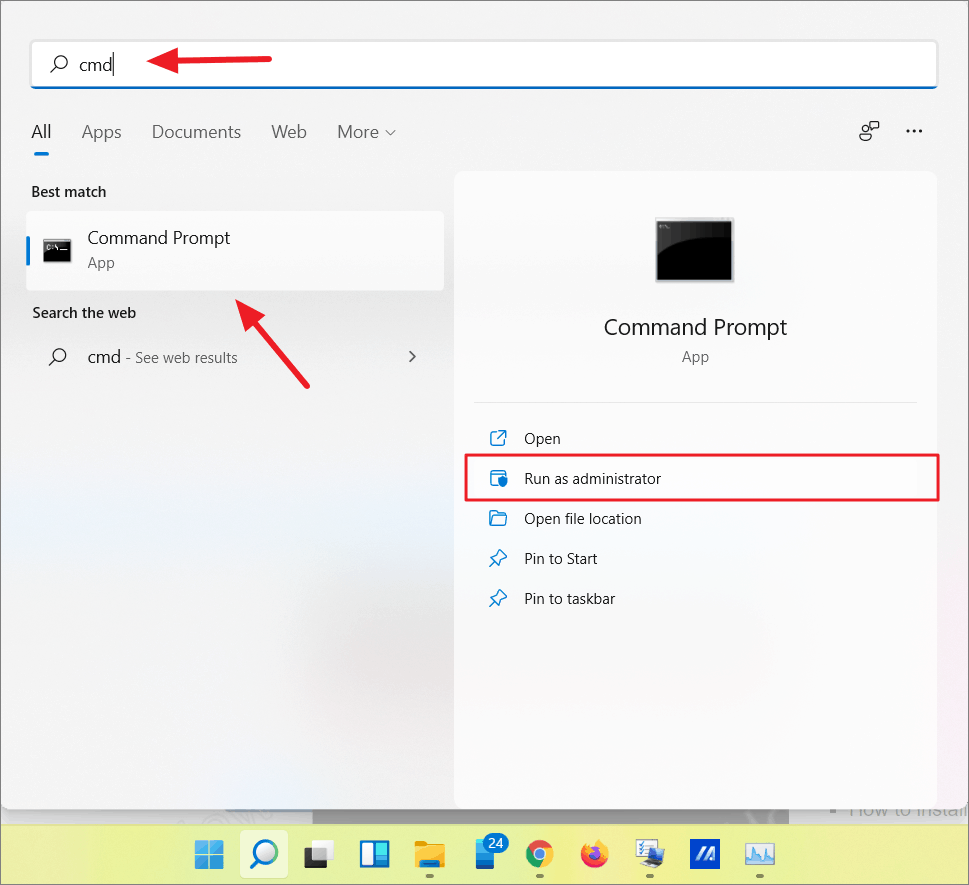
Task: Click the search box containing cmd
Action: (484, 64)
